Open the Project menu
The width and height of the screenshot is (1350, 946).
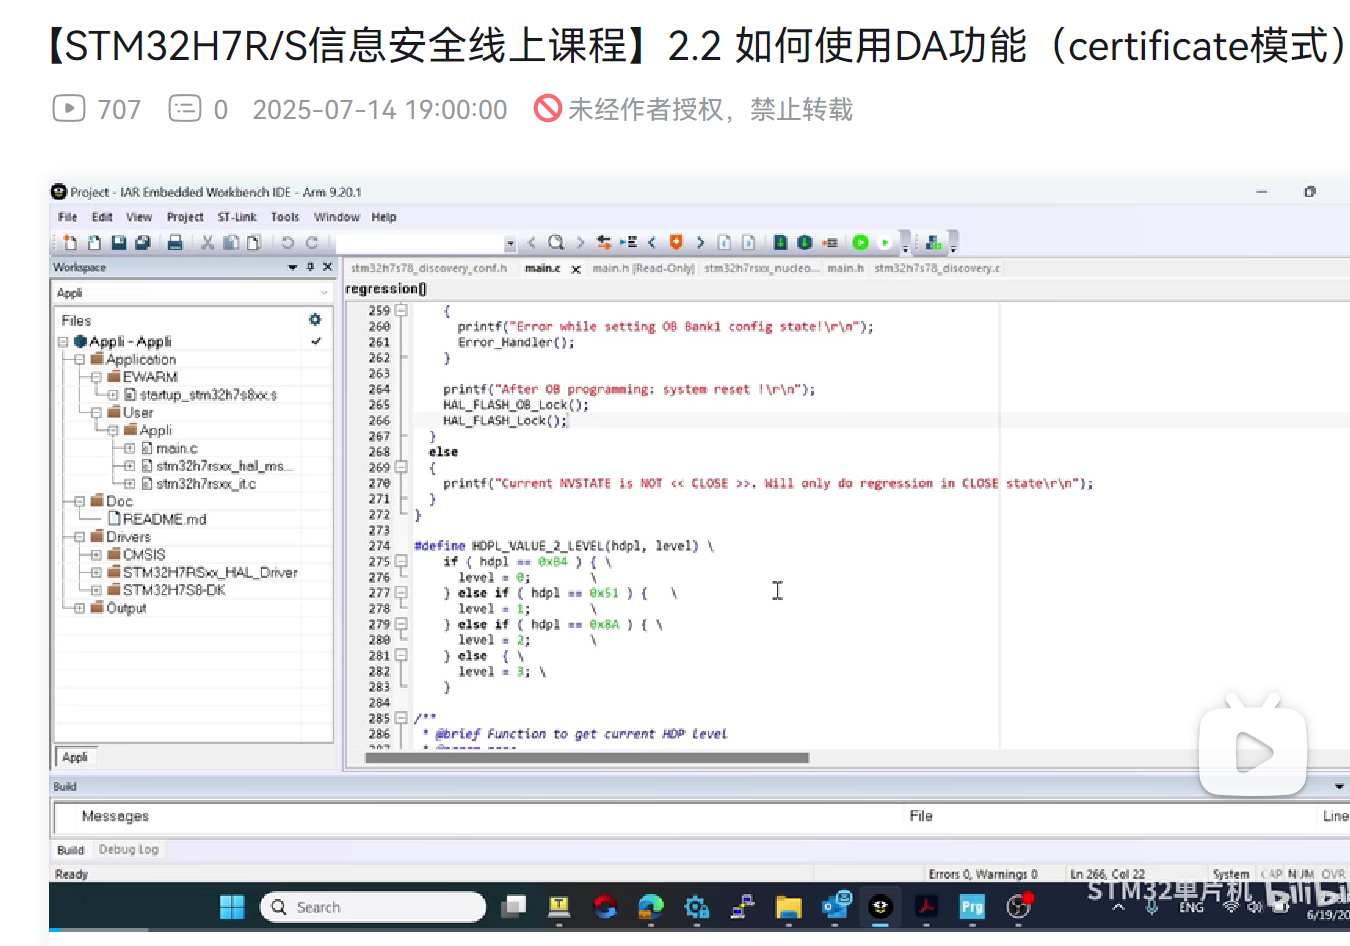(x=185, y=217)
